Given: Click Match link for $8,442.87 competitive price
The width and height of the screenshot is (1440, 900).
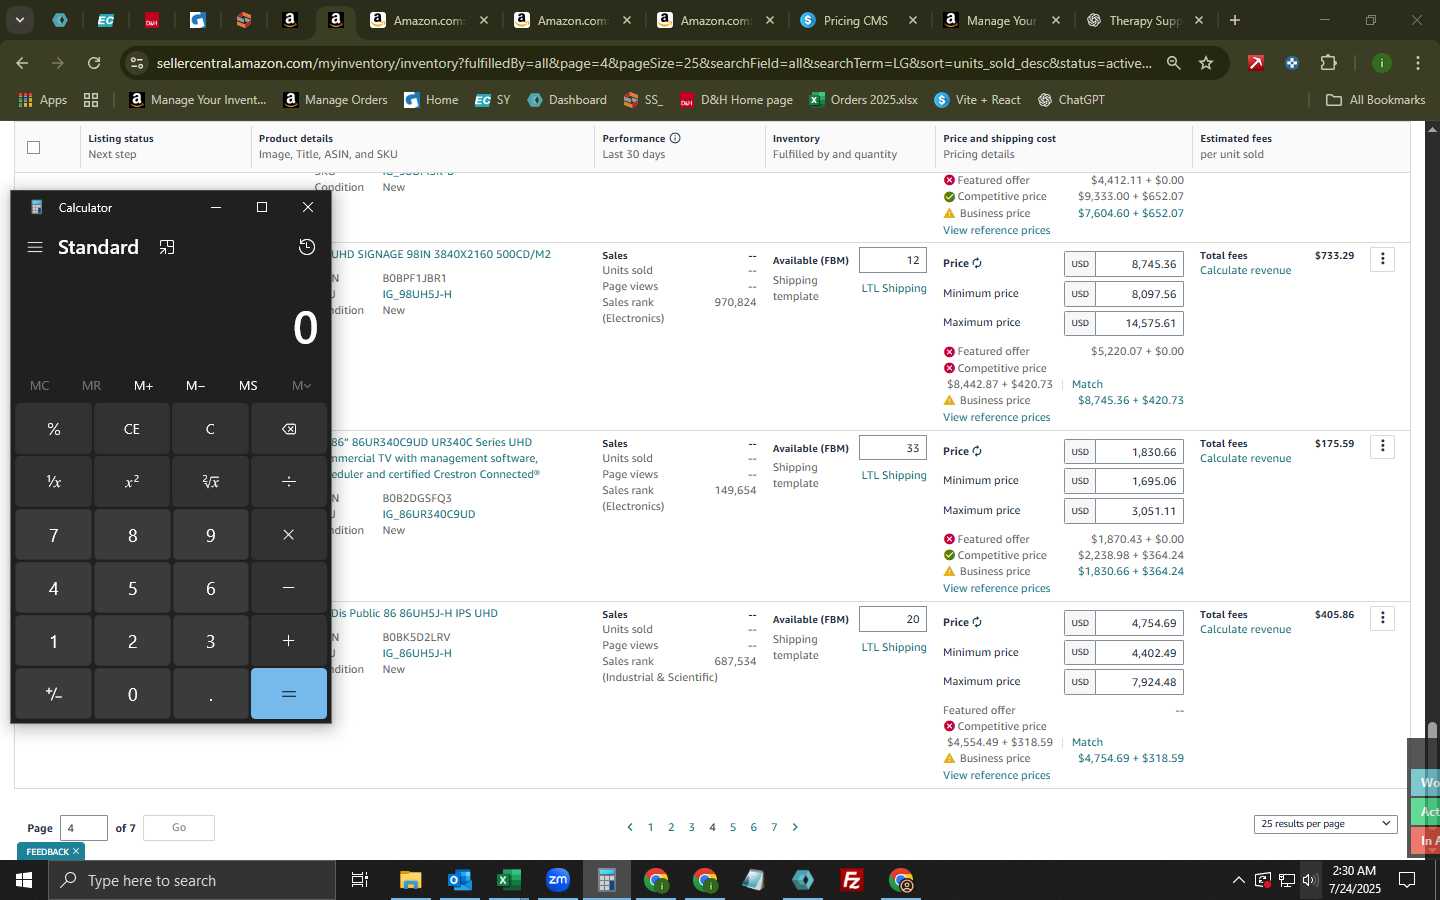Looking at the screenshot, I should pos(1087,384).
